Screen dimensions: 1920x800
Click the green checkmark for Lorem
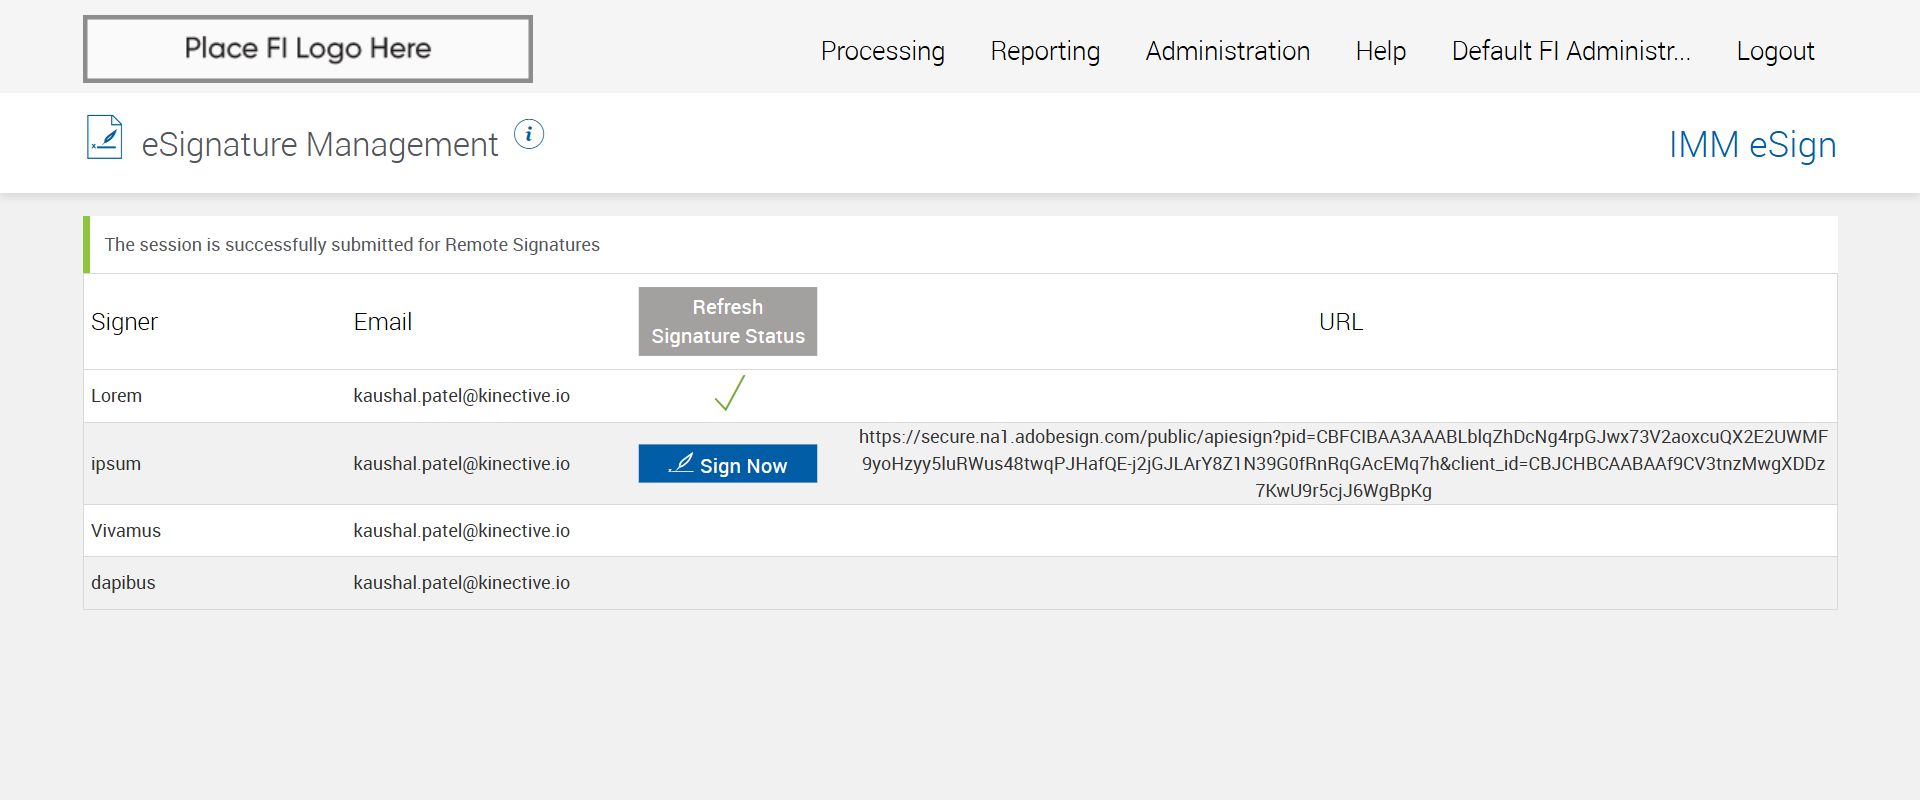730,393
